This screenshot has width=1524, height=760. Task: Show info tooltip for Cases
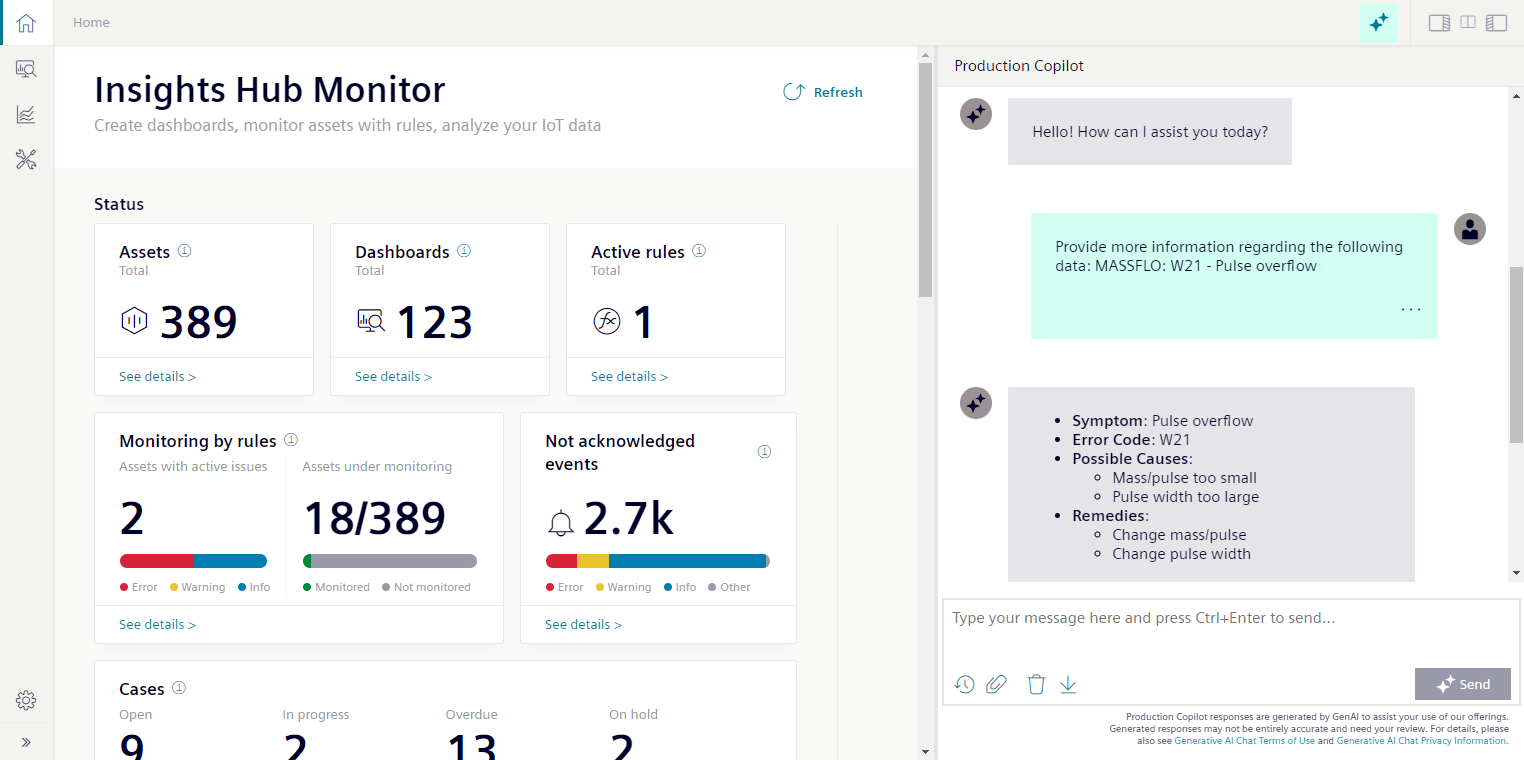pyautogui.click(x=179, y=688)
